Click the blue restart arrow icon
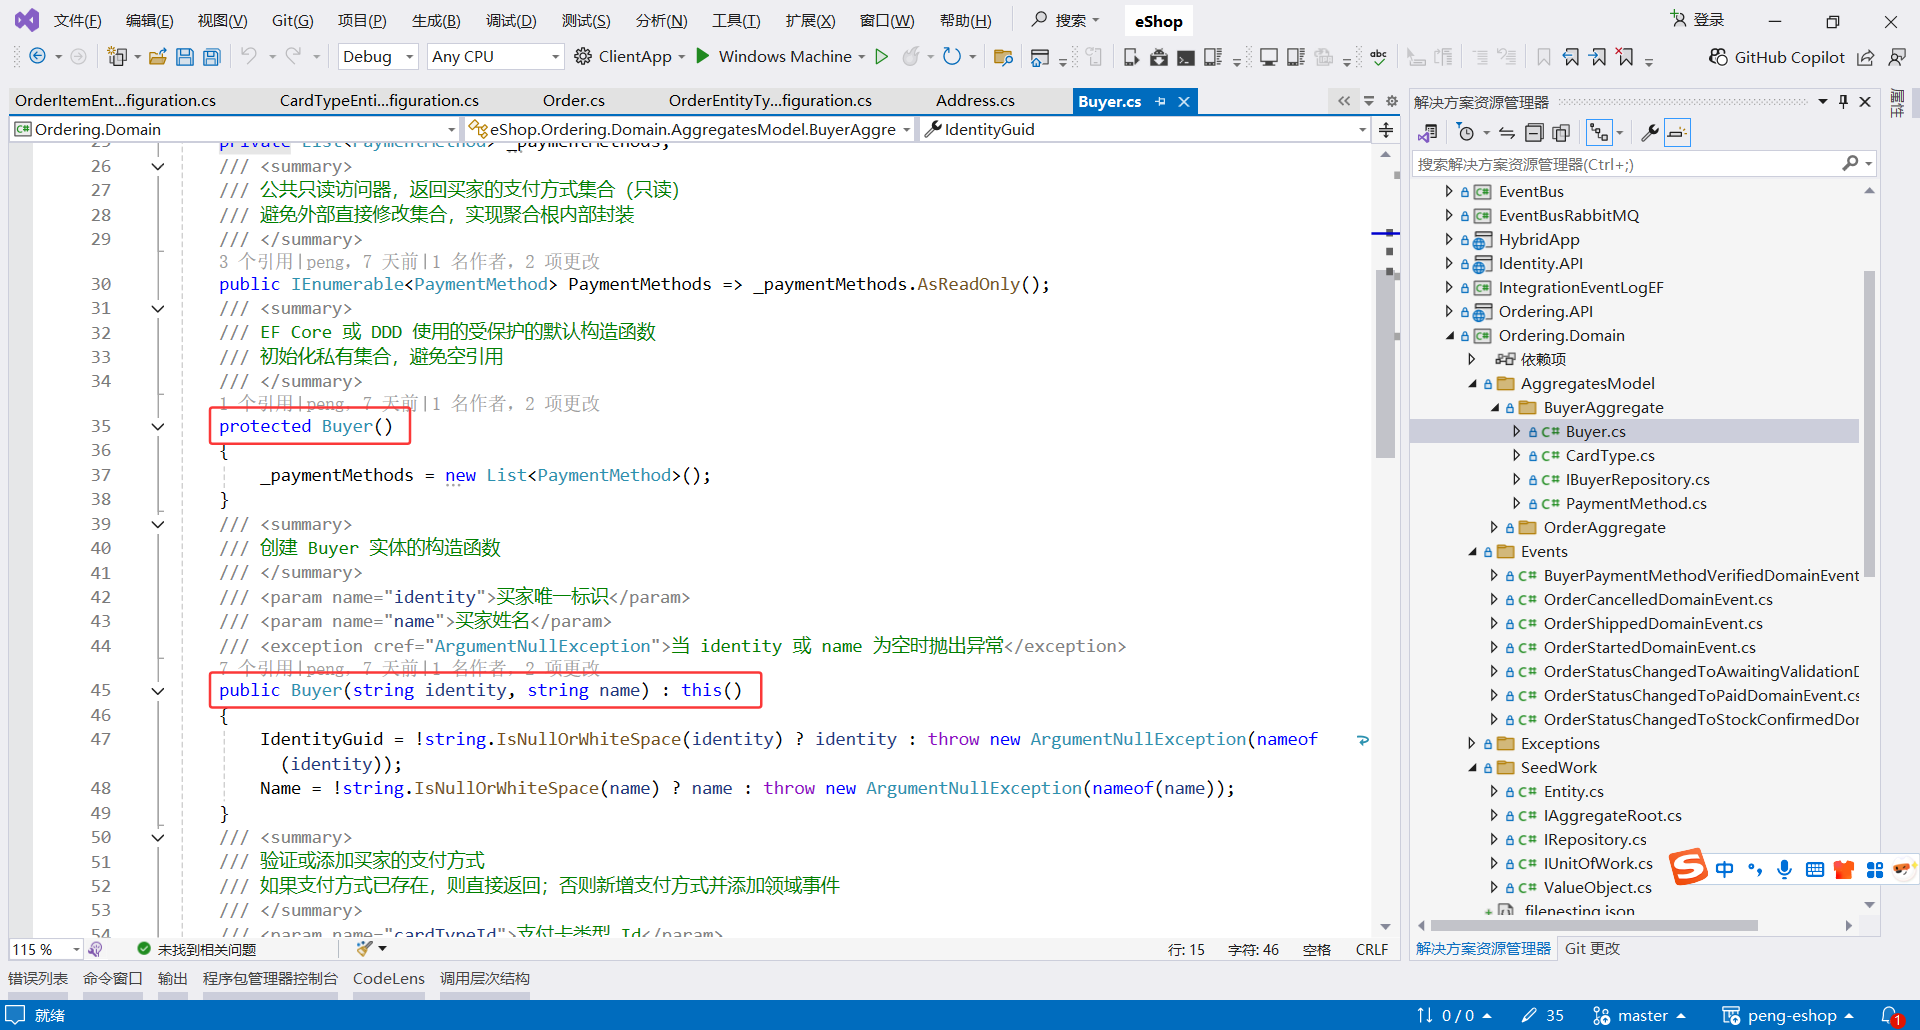 pos(952,57)
